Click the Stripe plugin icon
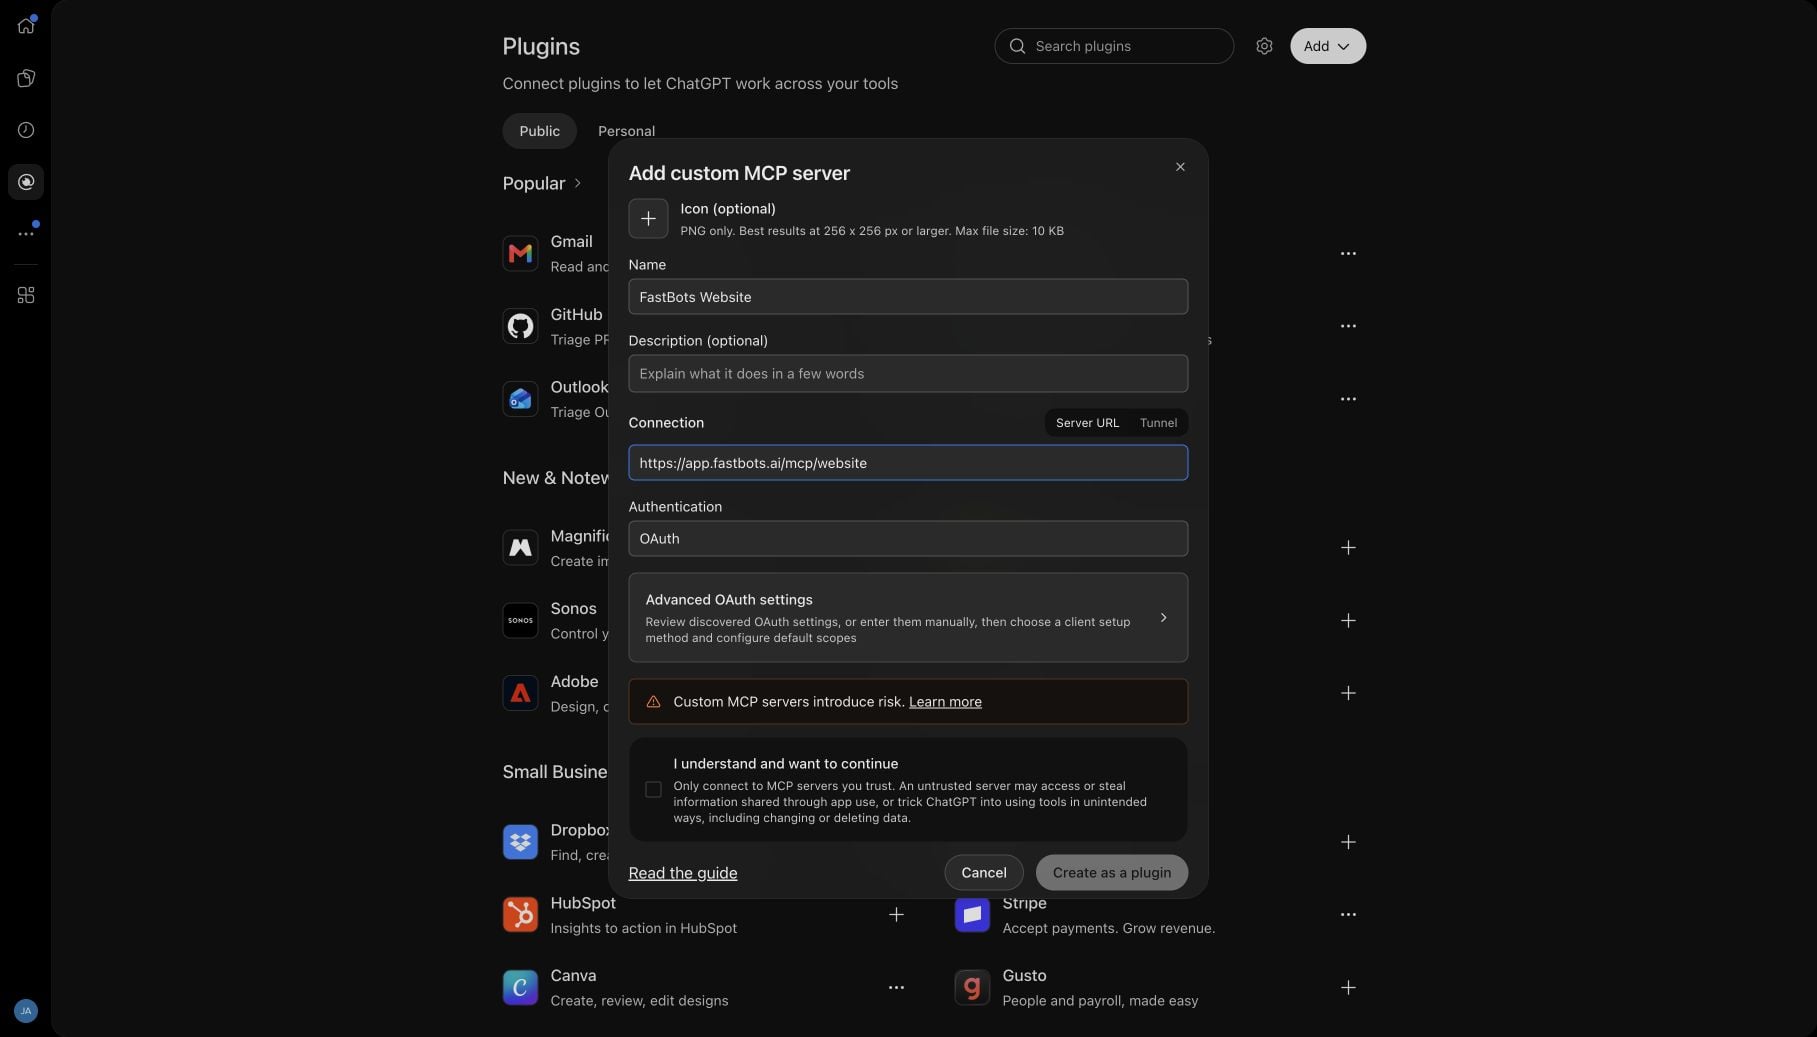This screenshot has height=1037, width=1817. pyautogui.click(x=972, y=915)
